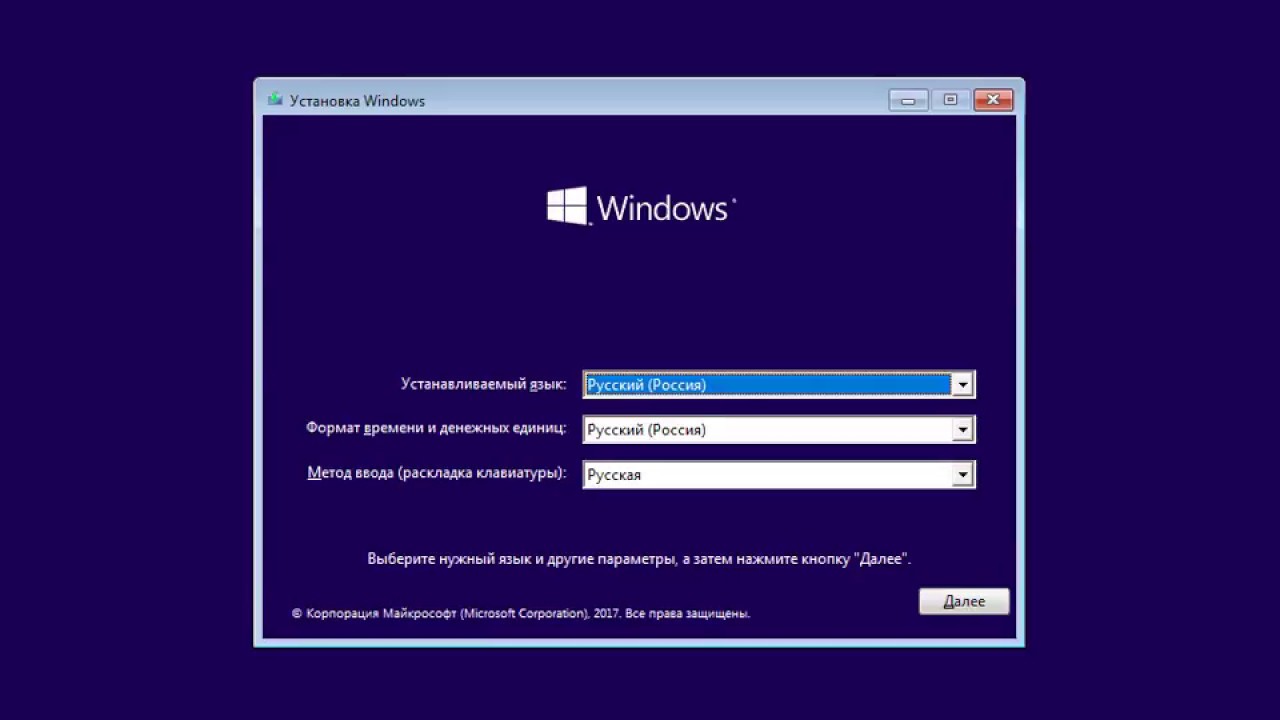Screen dimensions: 1280x720
Task: Click the instruction text Выберите нужный язык
Action: pyautogui.click(x=639, y=559)
